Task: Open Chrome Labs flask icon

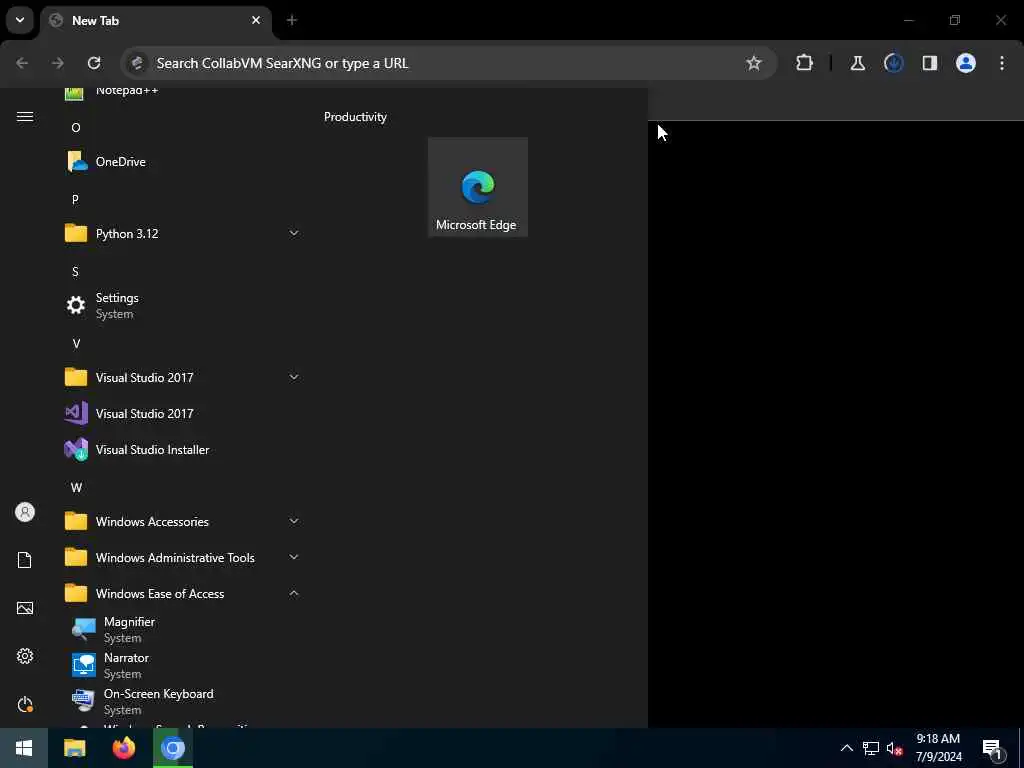Action: 857,63
